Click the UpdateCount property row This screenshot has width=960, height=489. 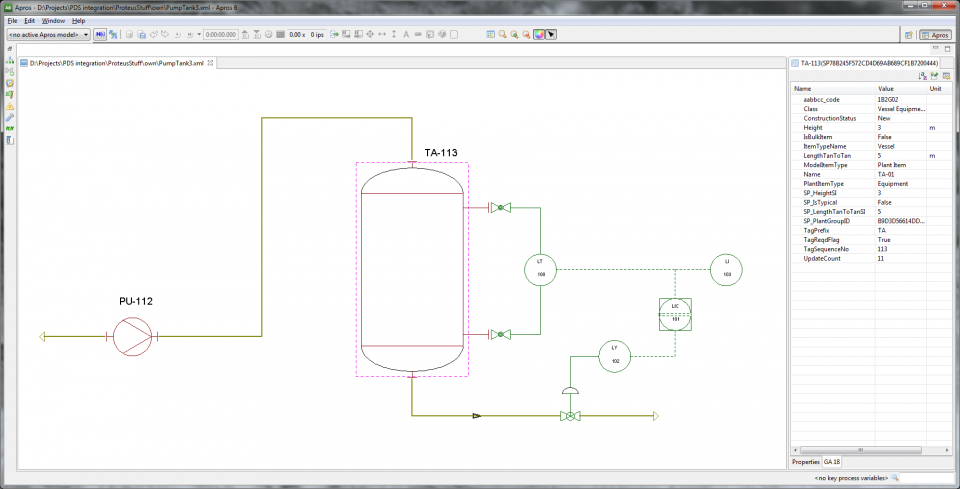coord(872,258)
